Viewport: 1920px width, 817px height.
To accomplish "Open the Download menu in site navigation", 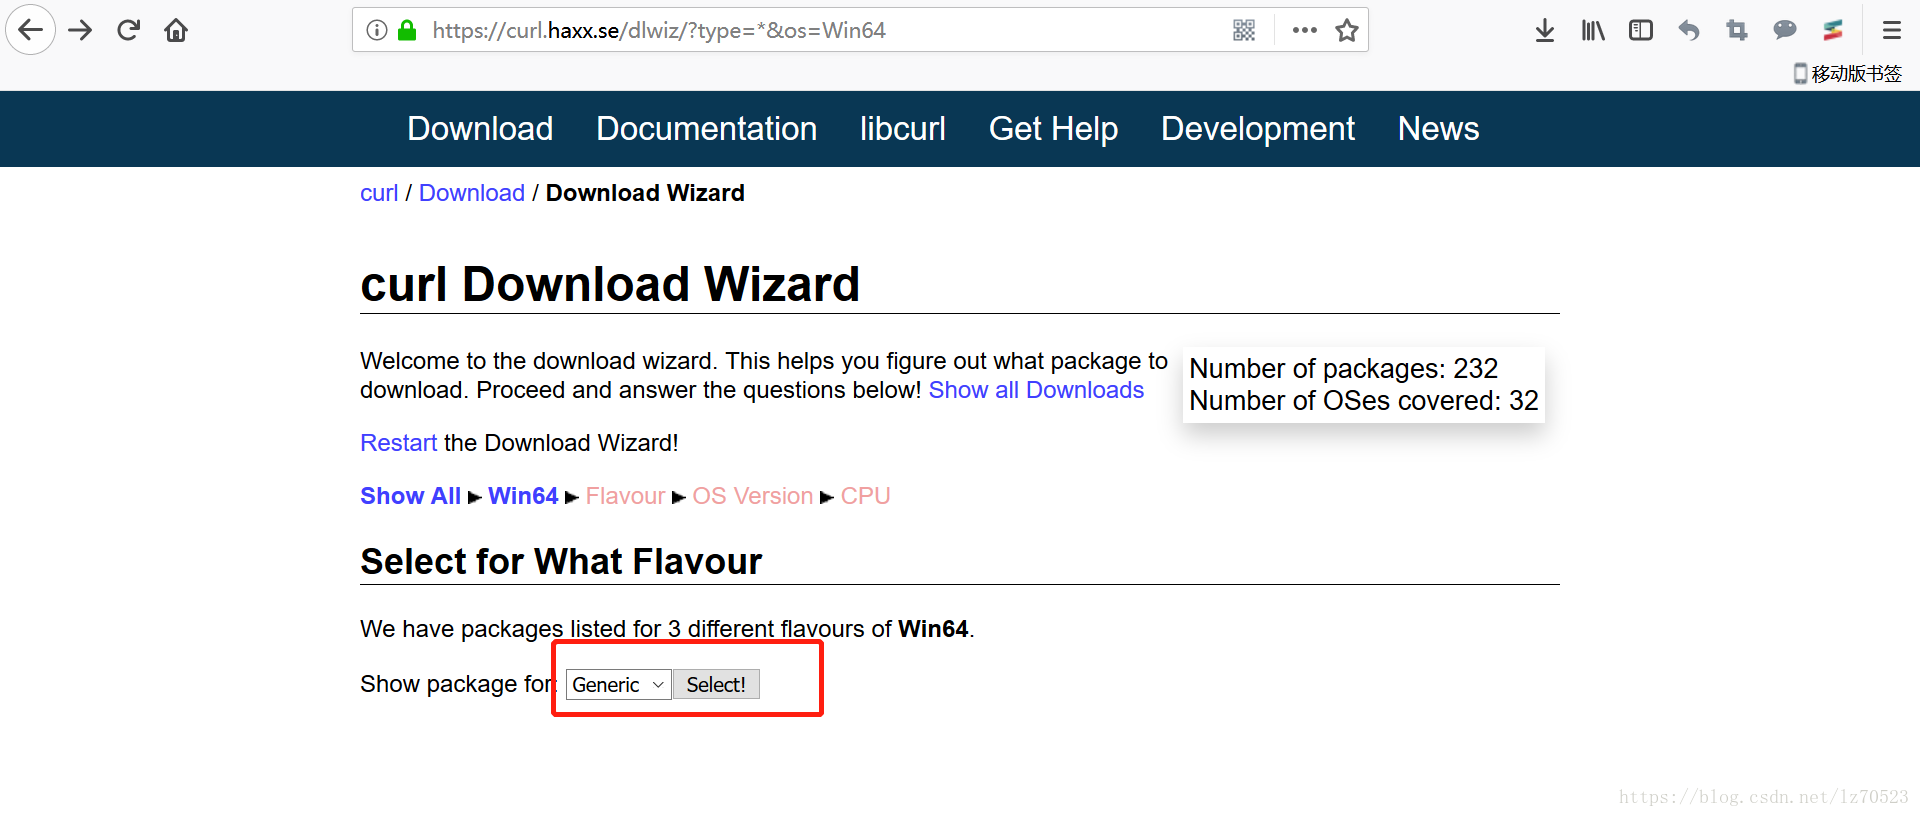I will [x=480, y=129].
